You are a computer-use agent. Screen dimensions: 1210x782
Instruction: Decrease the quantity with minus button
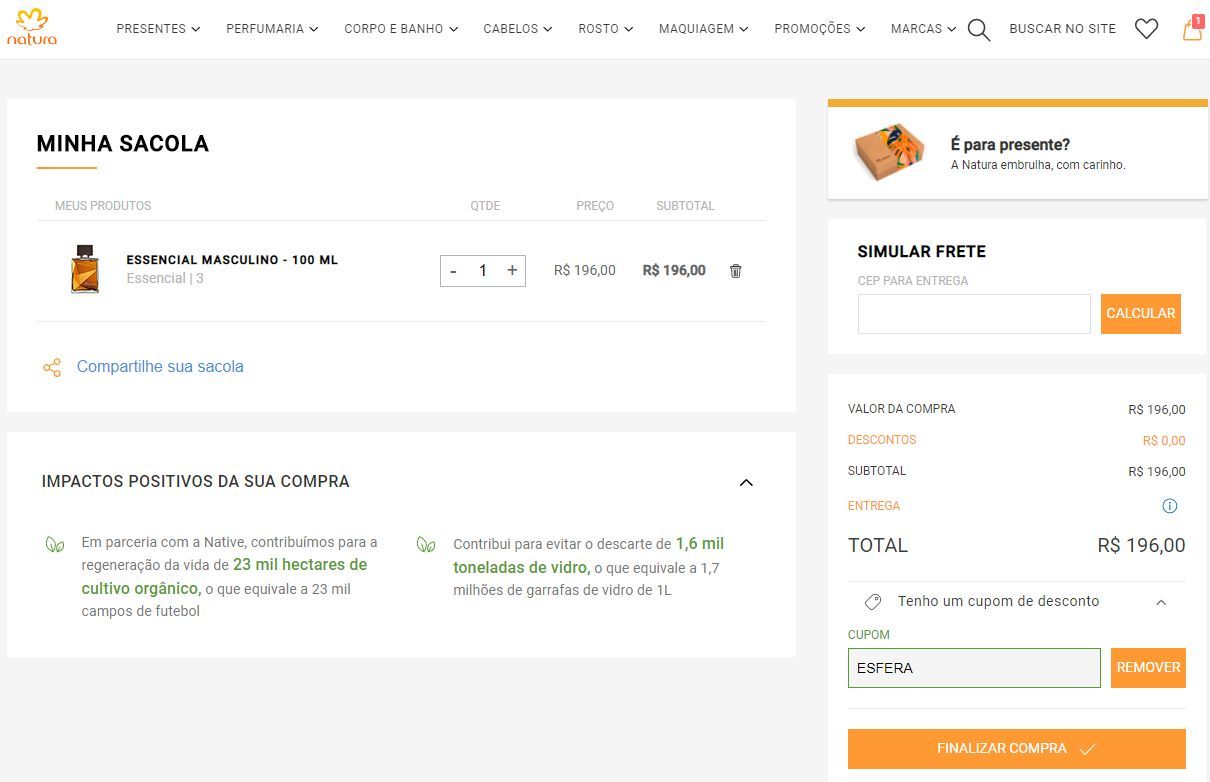(453, 271)
